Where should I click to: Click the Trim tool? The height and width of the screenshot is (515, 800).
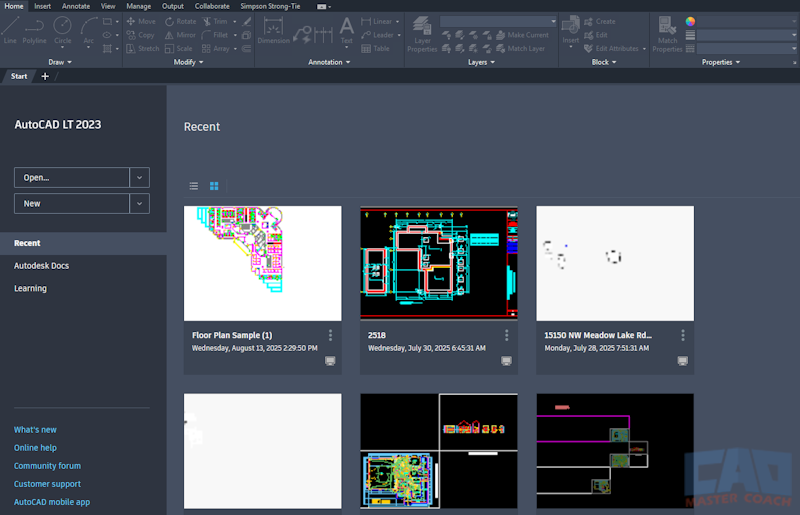coord(215,21)
